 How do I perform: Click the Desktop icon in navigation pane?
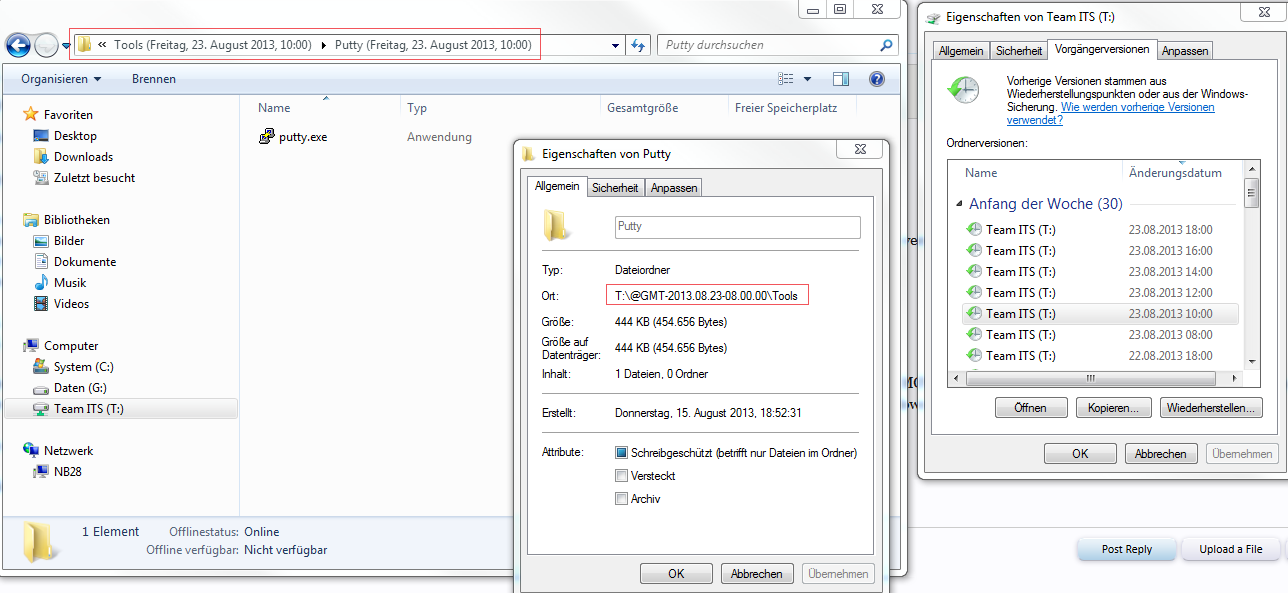(41, 136)
